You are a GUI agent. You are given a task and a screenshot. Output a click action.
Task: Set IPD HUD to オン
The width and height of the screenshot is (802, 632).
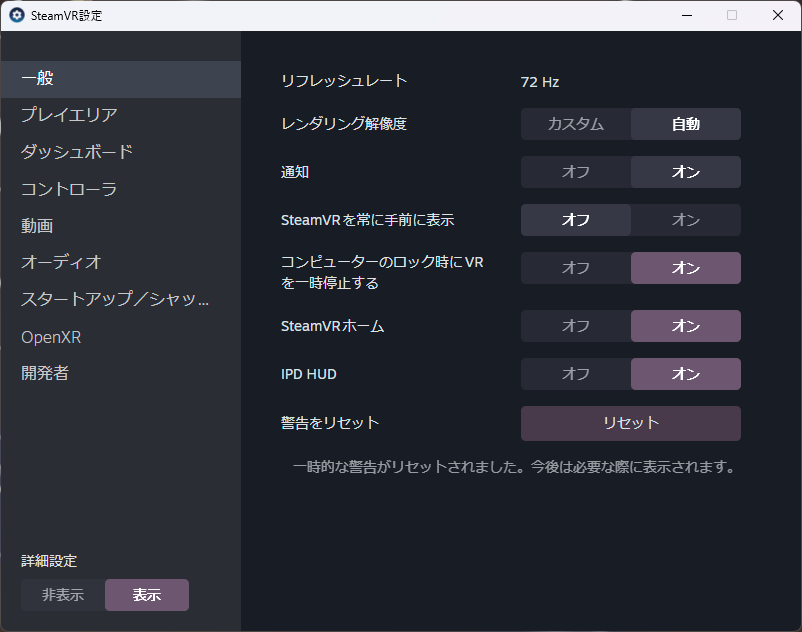686,374
